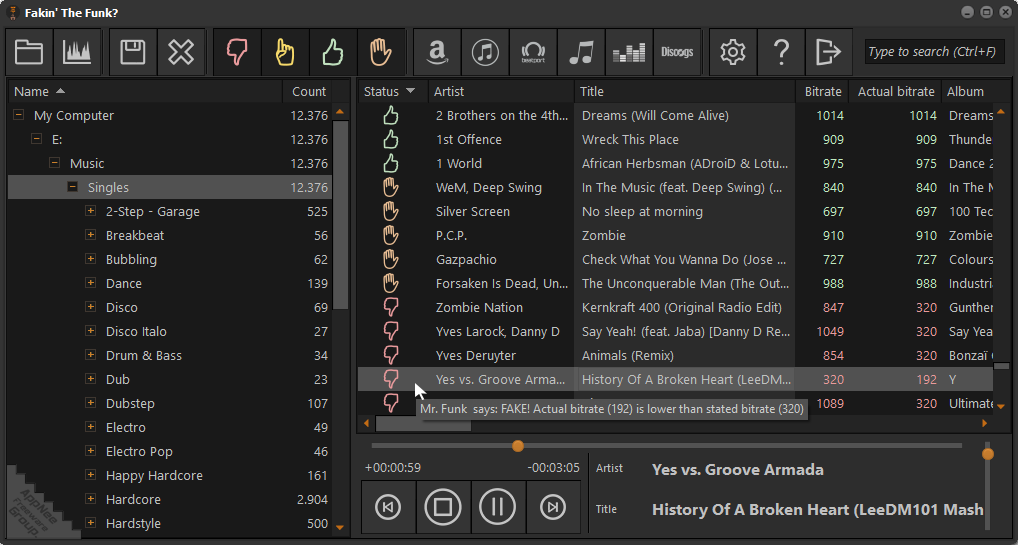This screenshot has width=1018, height=545.
Task: Collapse the Music folder node
Action: [55, 164]
